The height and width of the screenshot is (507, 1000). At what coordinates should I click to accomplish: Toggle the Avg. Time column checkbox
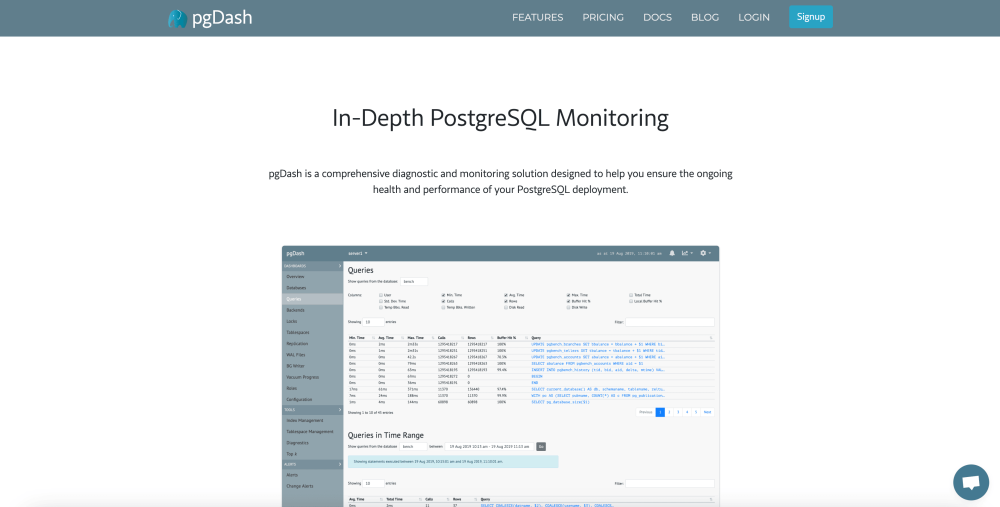506,295
